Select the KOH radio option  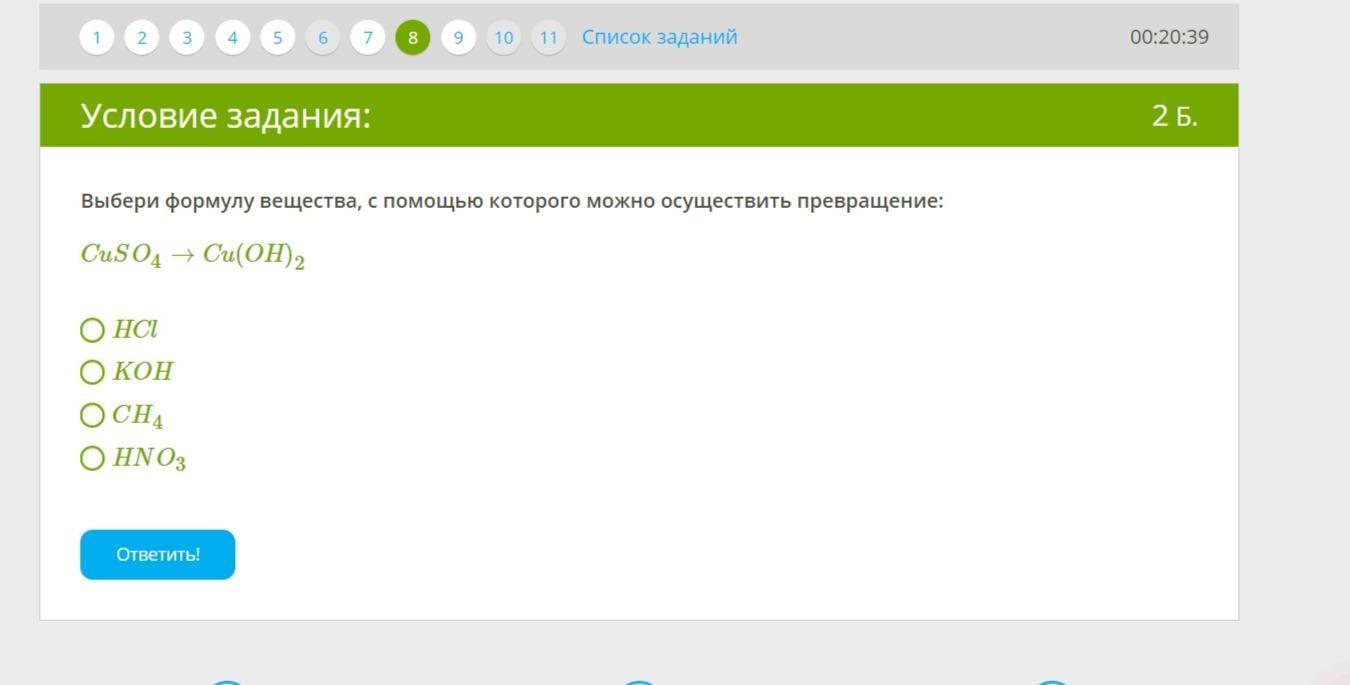point(92,372)
